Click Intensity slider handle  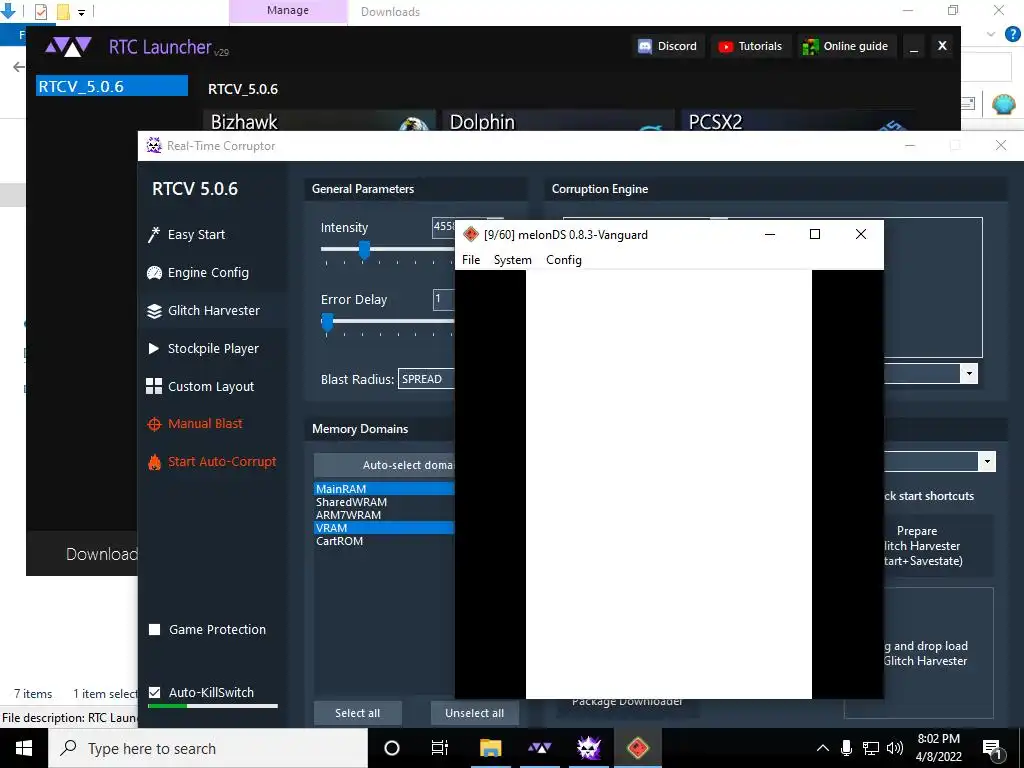click(x=364, y=249)
